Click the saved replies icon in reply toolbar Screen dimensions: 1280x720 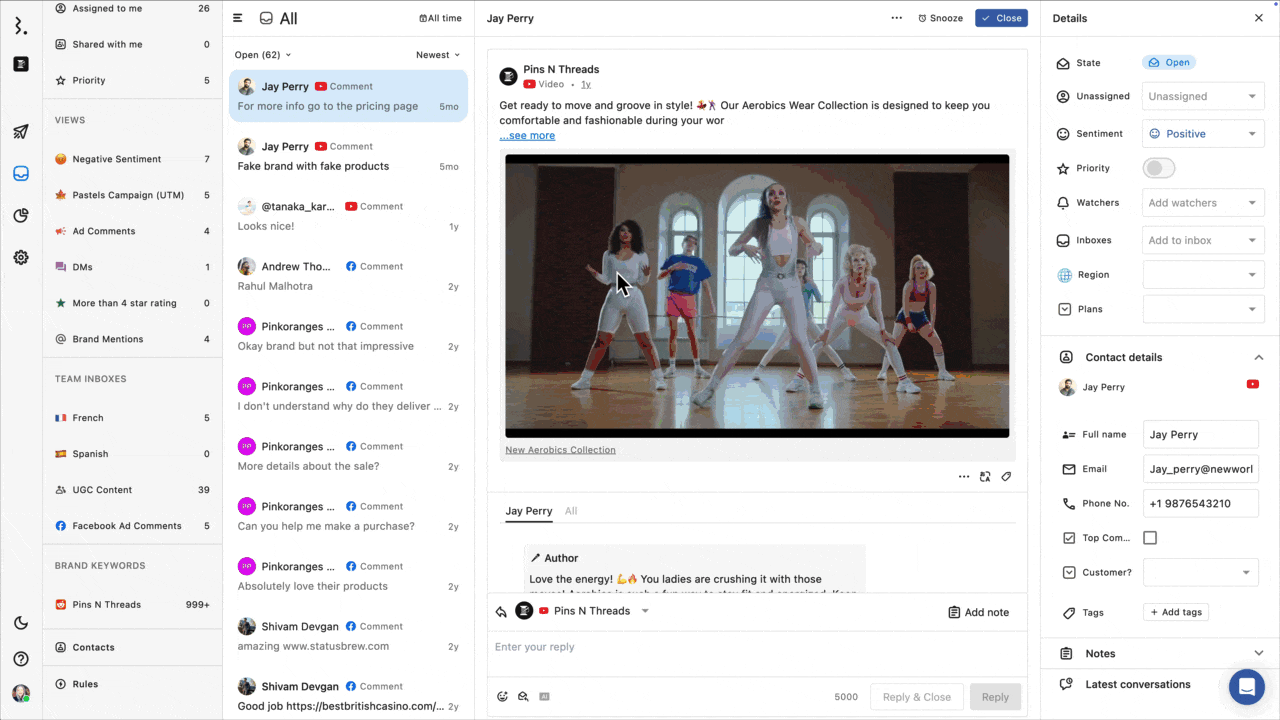pos(523,696)
